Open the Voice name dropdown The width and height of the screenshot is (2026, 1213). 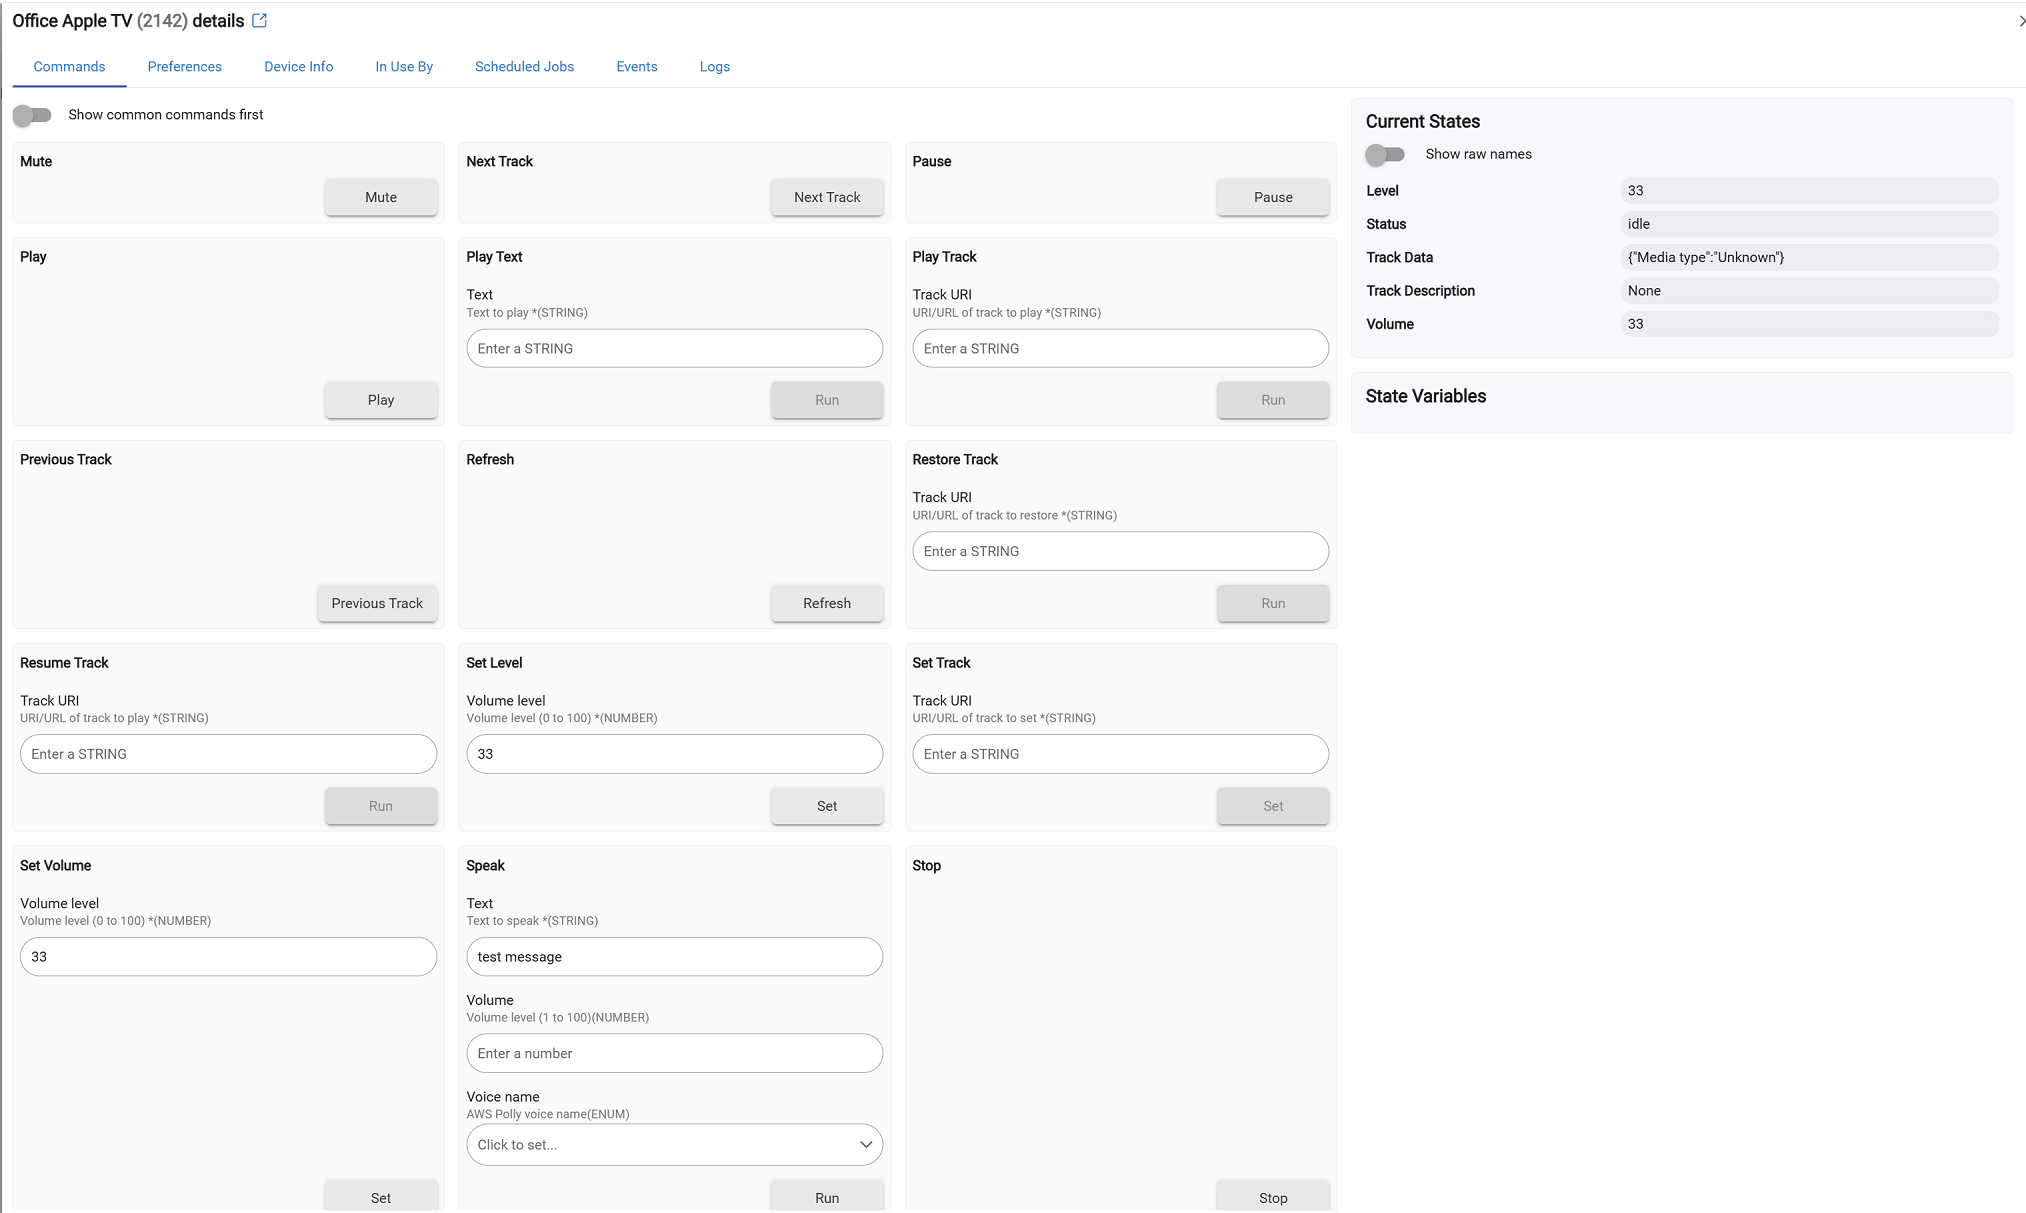pos(674,1145)
